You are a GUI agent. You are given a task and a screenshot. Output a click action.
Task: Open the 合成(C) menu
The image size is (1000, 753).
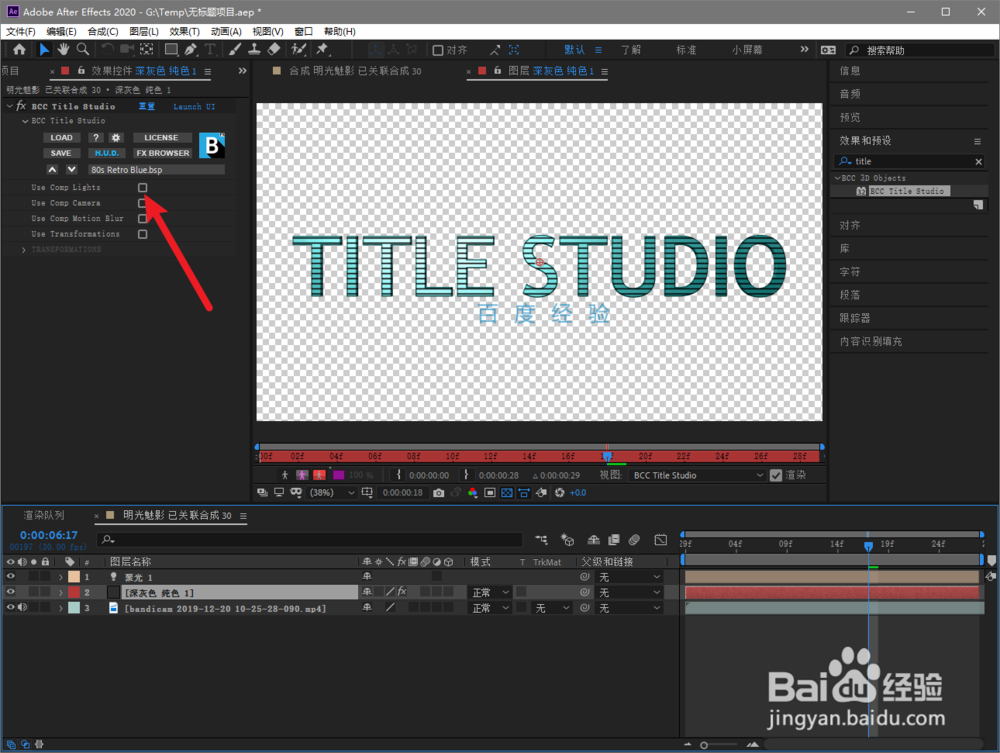coord(103,31)
